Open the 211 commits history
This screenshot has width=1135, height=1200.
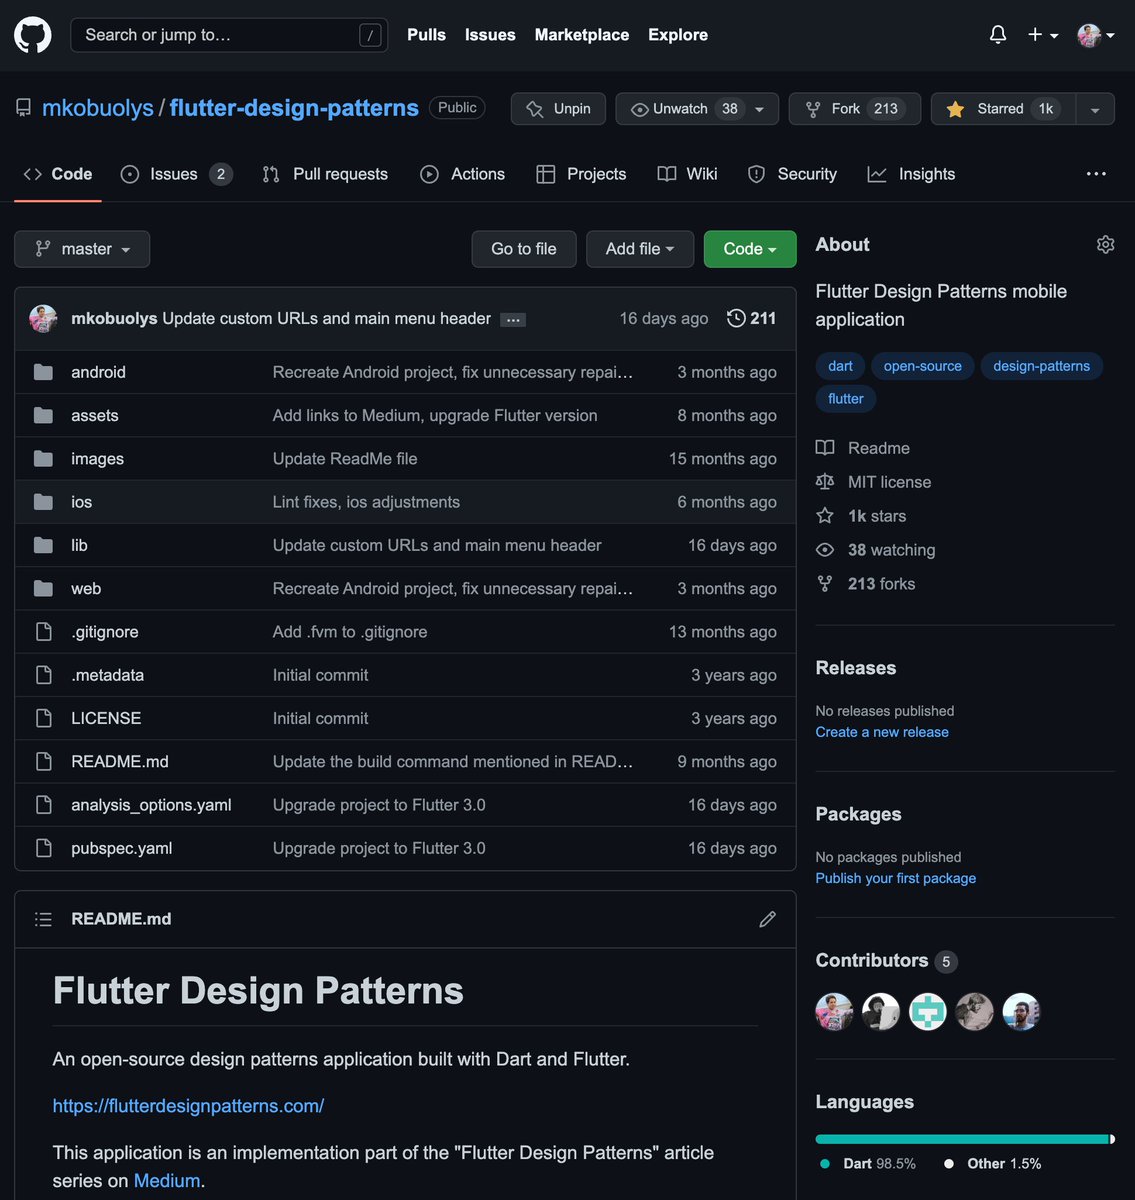(751, 318)
